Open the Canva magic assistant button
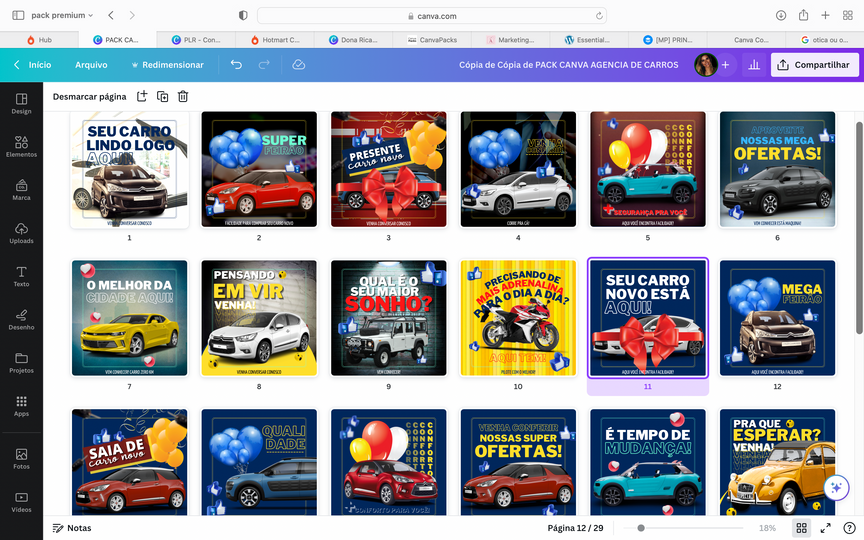The width and height of the screenshot is (864, 540). coord(836,487)
